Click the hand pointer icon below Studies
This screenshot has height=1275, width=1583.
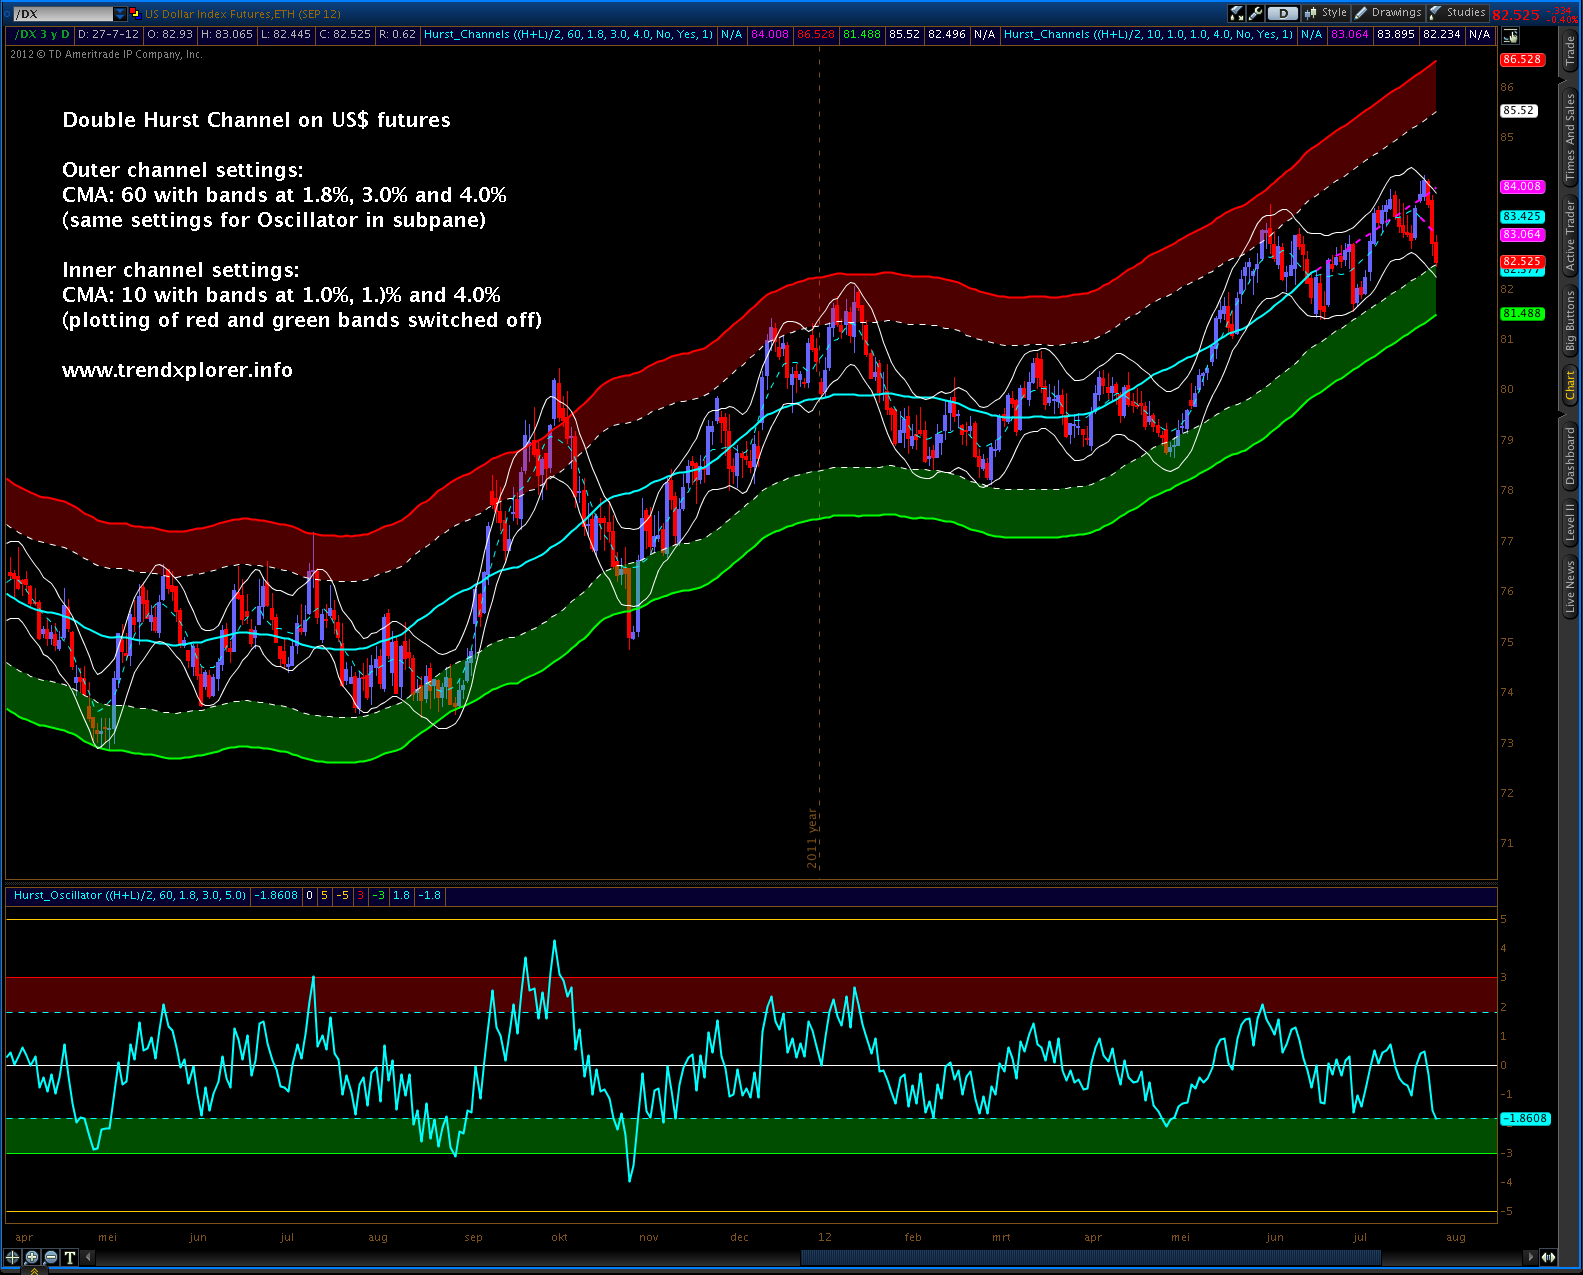coord(1510,37)
